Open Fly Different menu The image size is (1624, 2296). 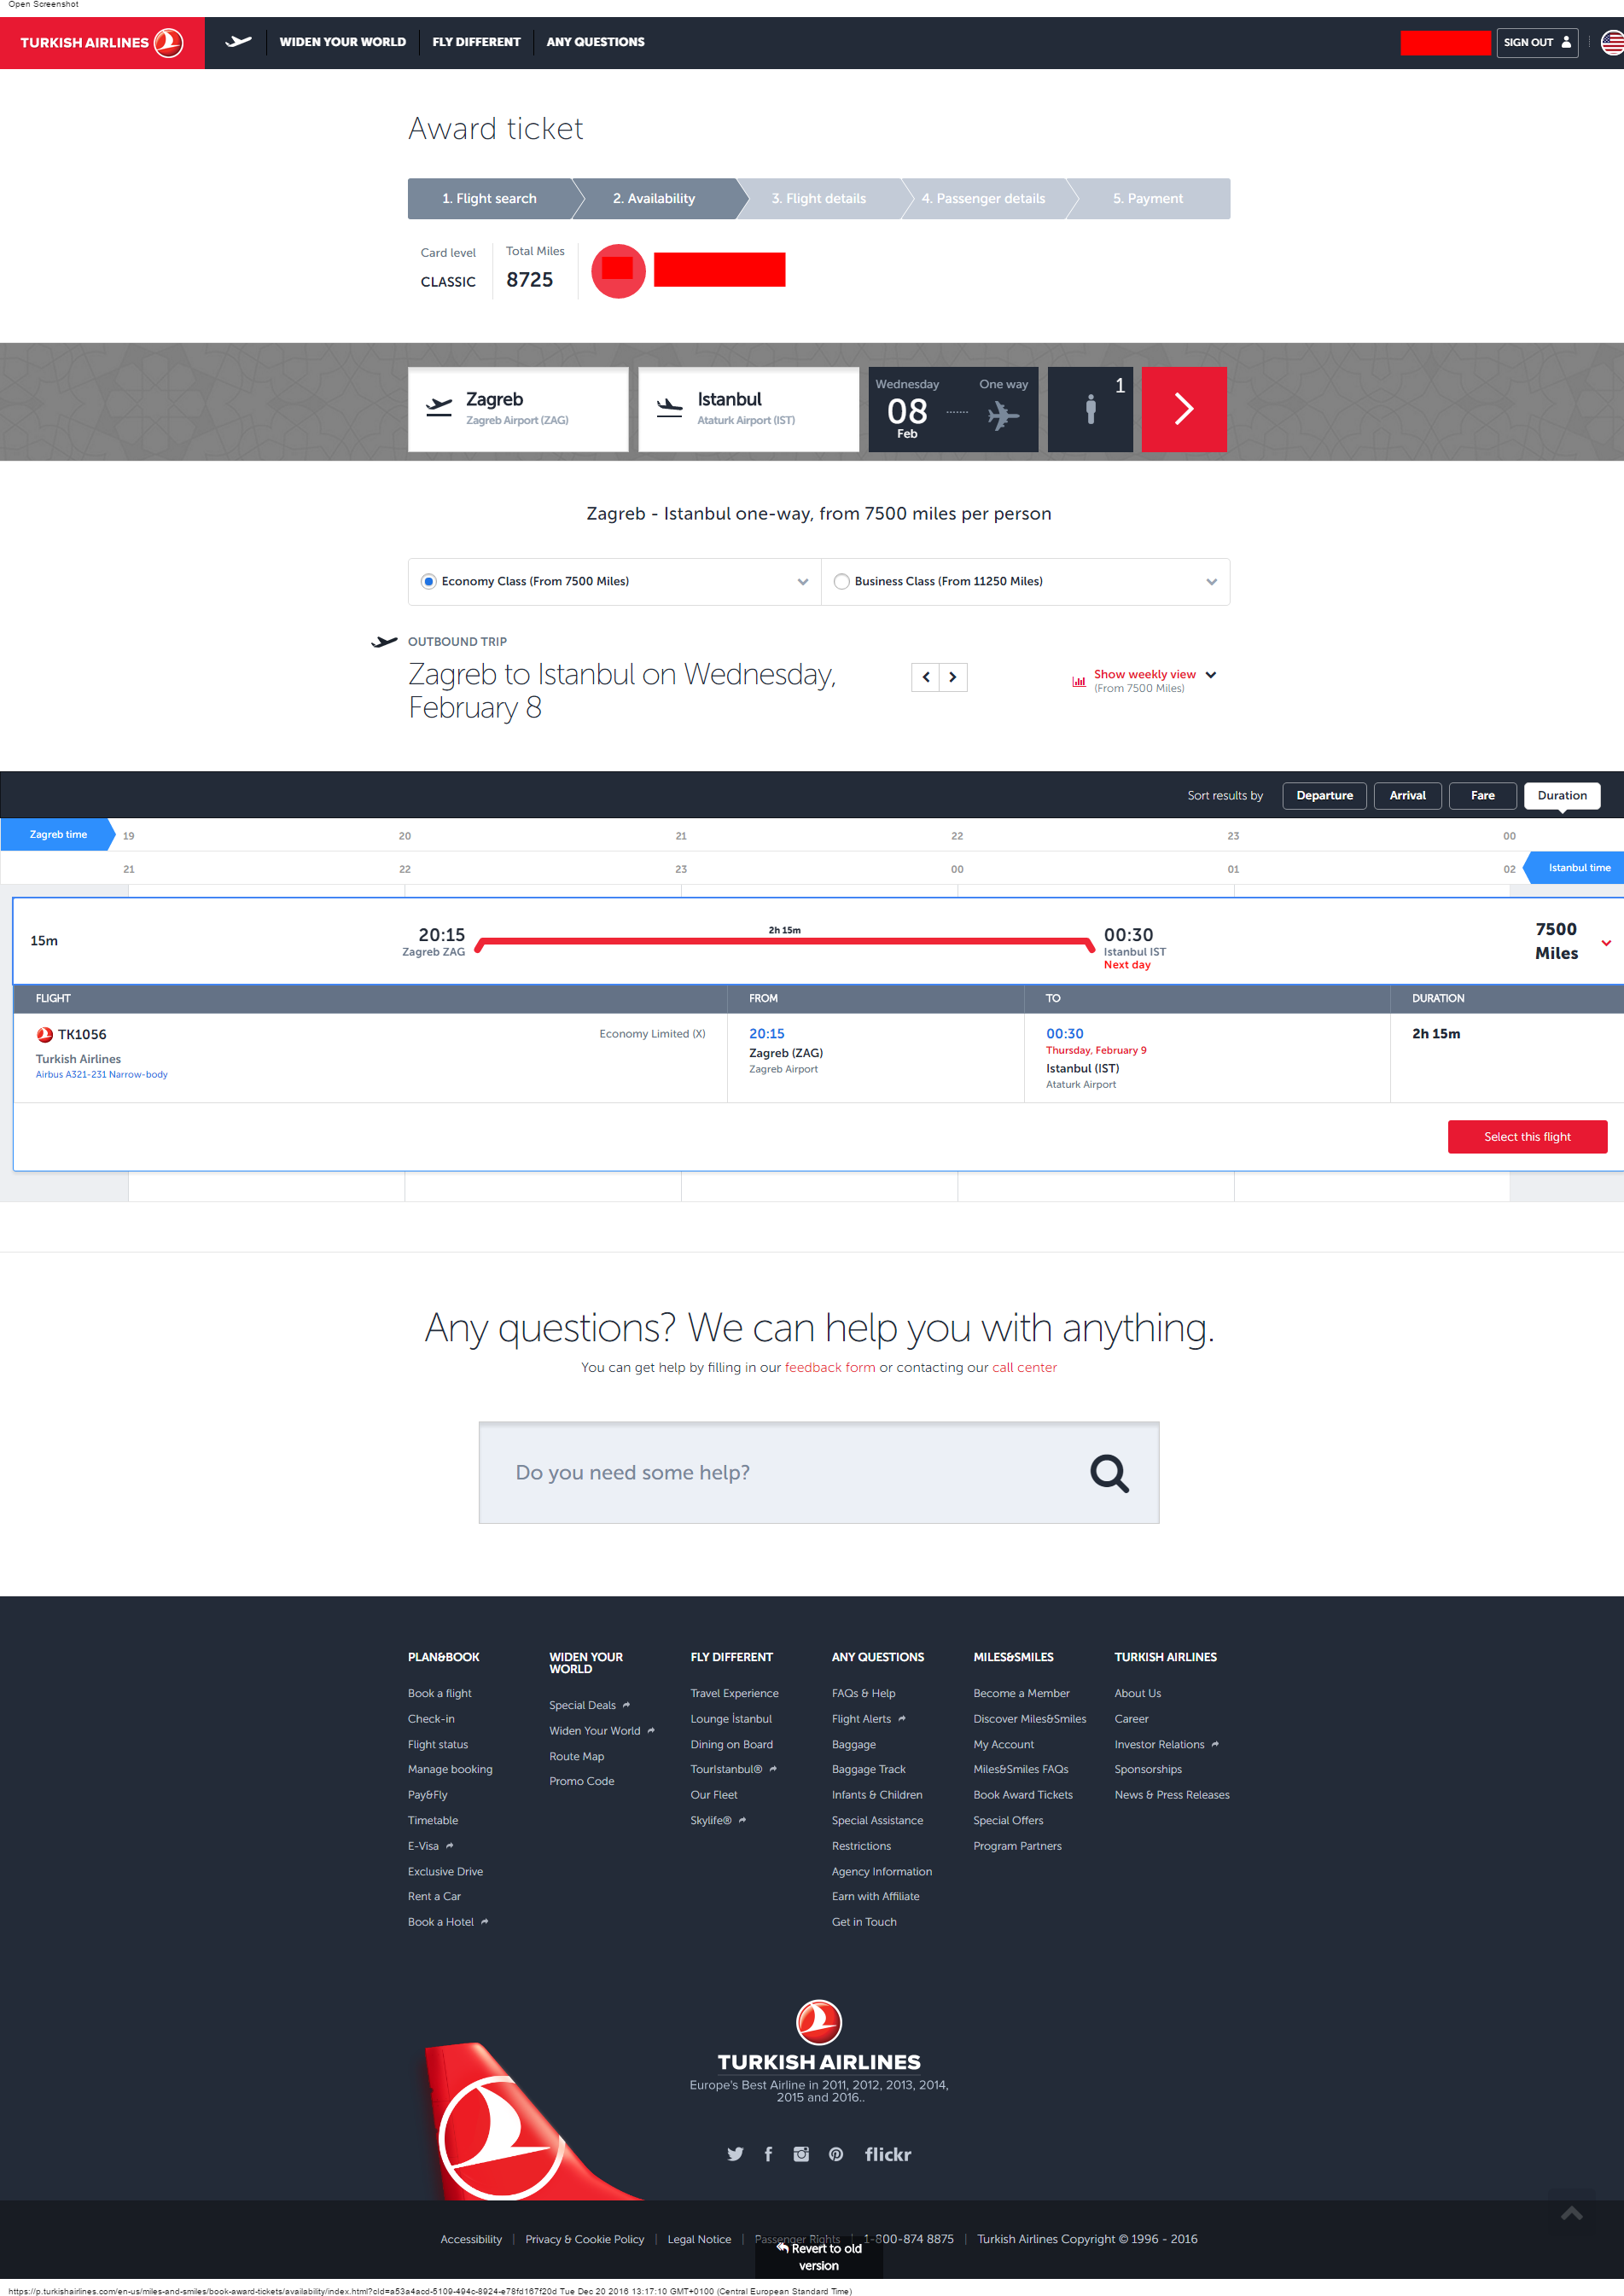[476, 42]
